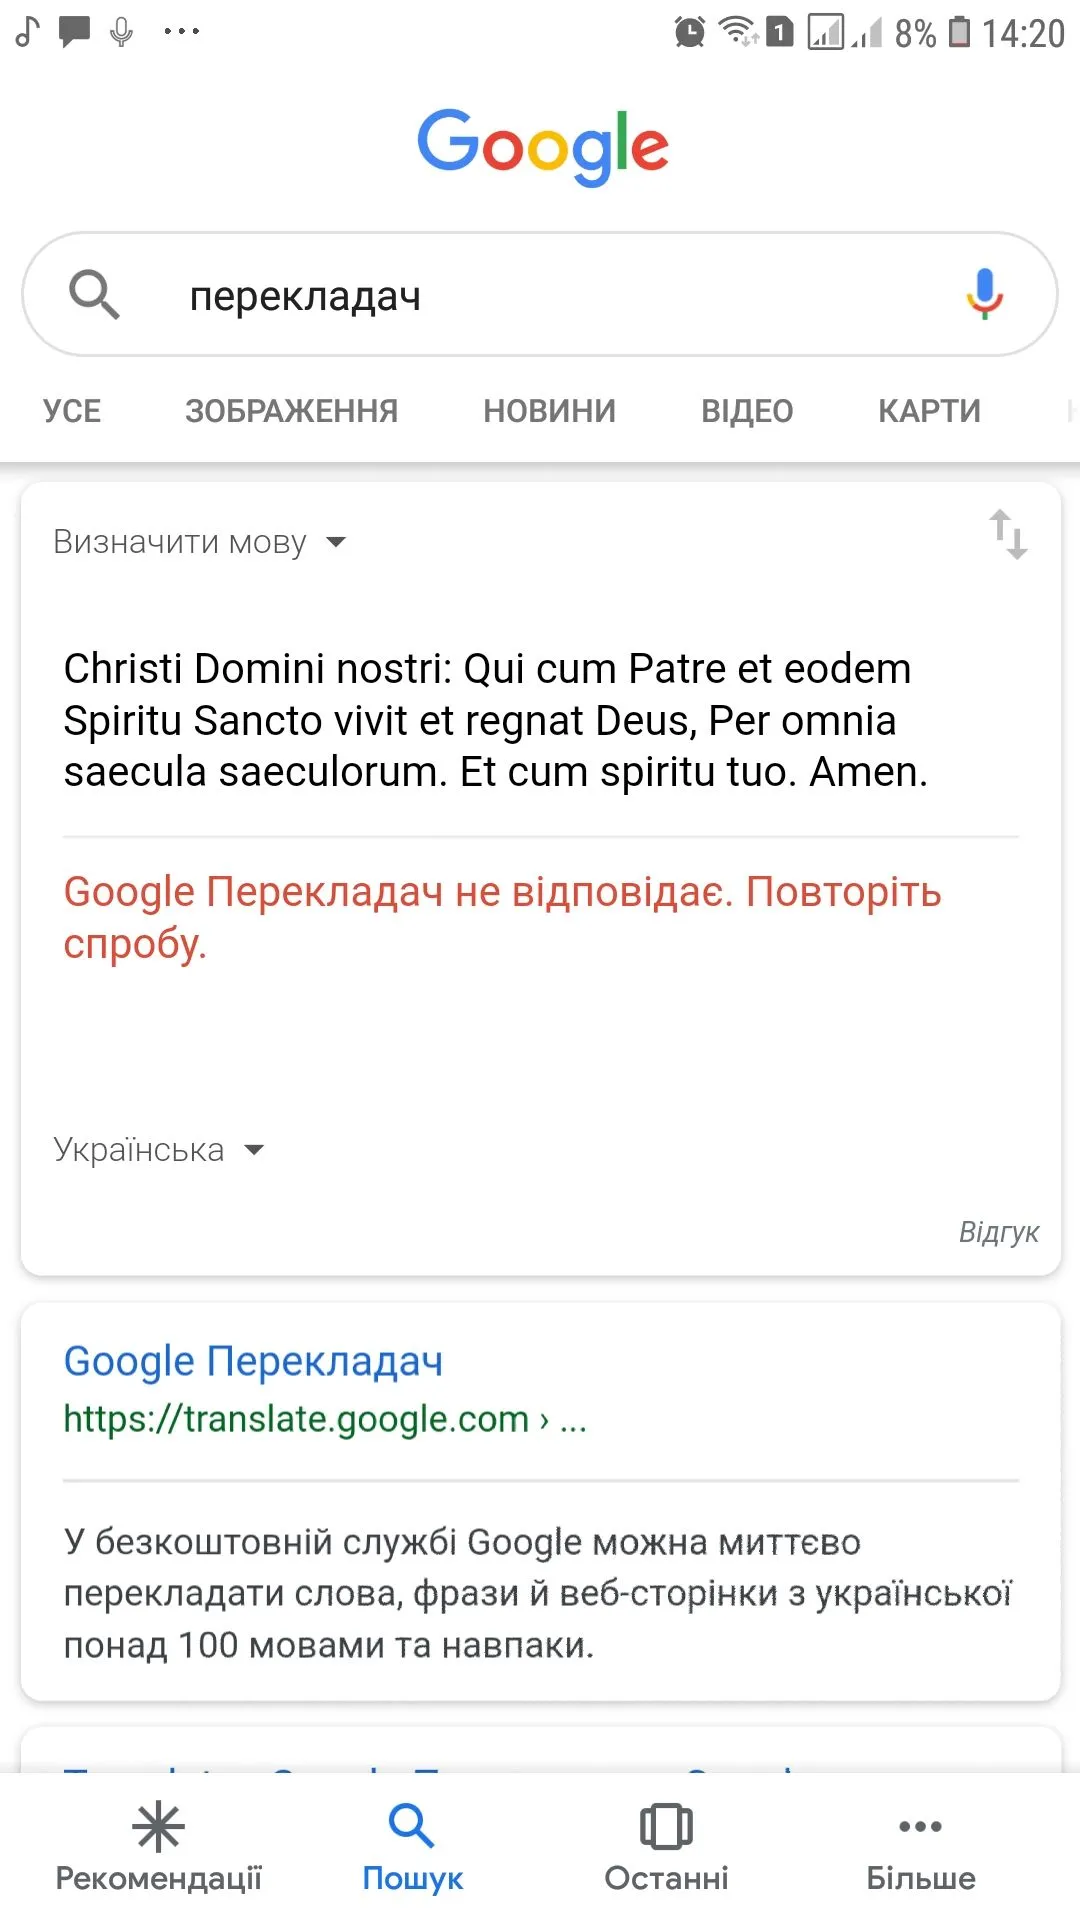Go to the КАРТИ tab
Viewport: 1080px width, 1920px height.
tap(929, 411)
